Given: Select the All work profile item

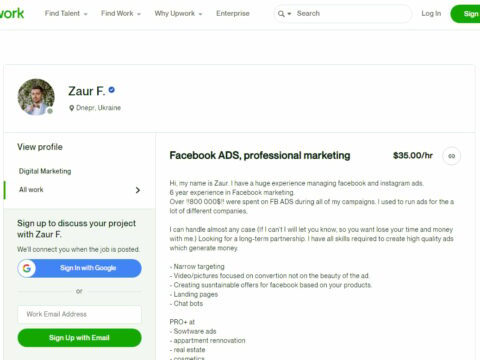Looking at the screenshot, I should pos(79,190).
